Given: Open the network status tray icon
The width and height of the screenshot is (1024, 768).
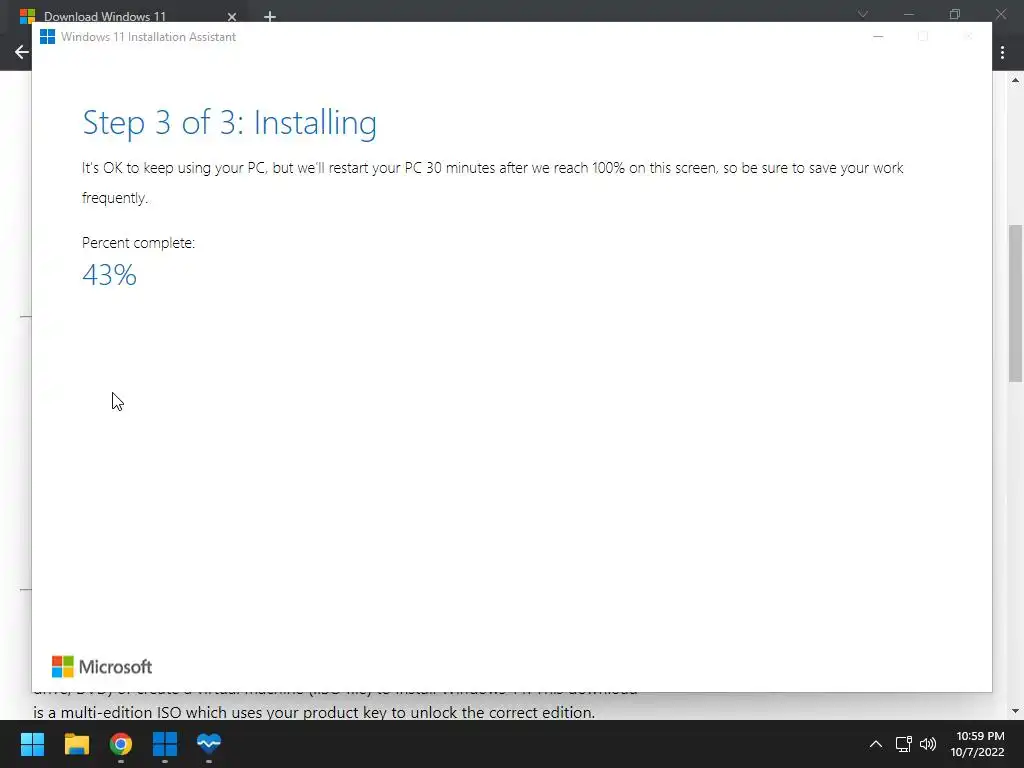Looking at the screenshot, I should tap(903, 744).
